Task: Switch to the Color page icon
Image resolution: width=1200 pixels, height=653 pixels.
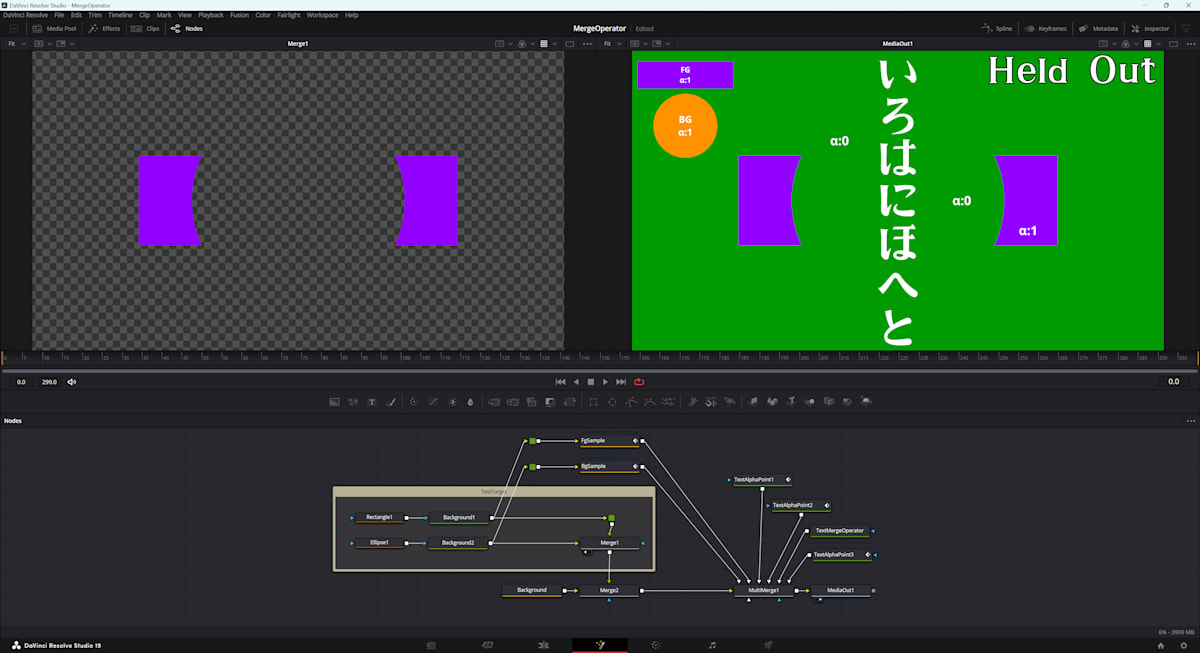Action: (656, 645)
